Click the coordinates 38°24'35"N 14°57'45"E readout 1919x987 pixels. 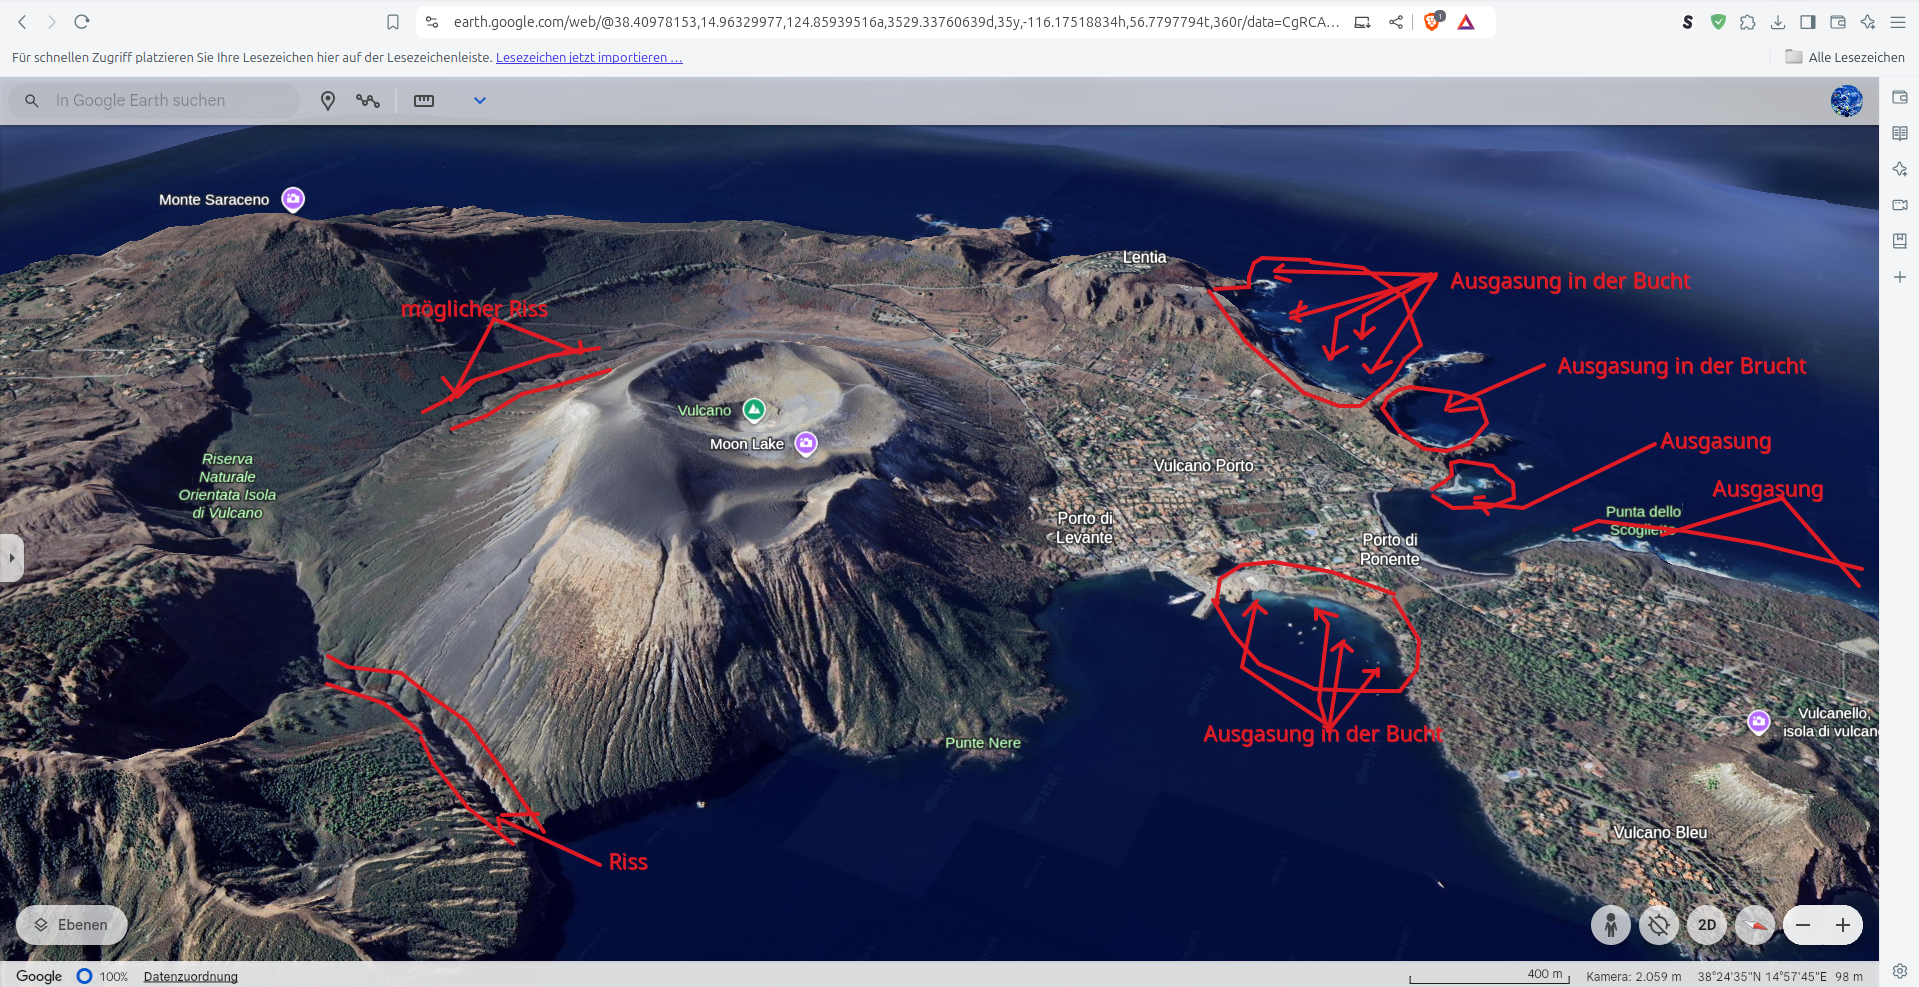point(1762,976)
